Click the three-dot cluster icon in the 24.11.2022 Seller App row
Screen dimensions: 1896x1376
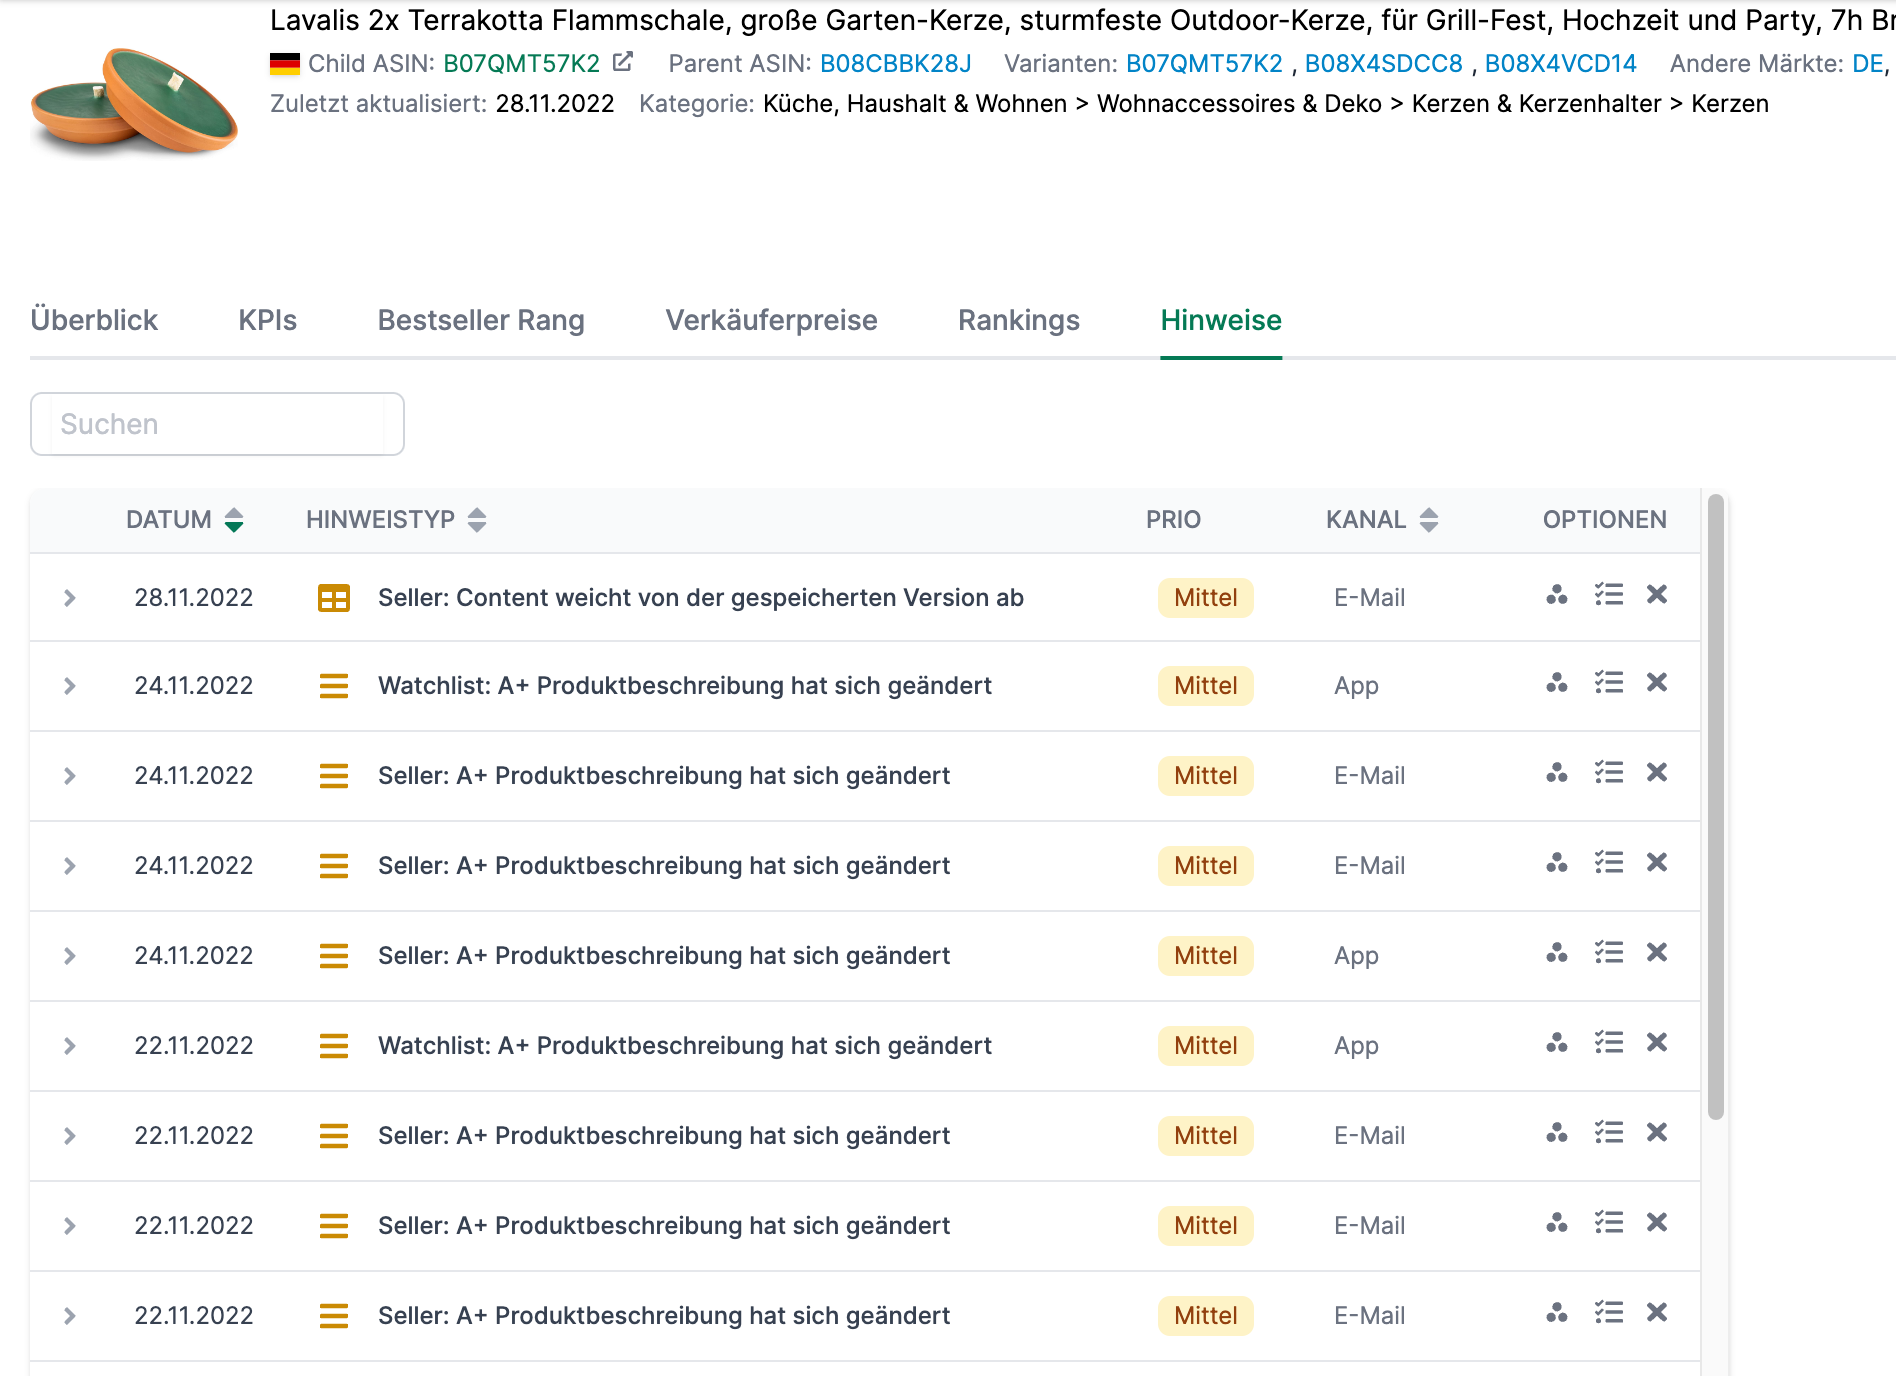[x=1557, y=953]
